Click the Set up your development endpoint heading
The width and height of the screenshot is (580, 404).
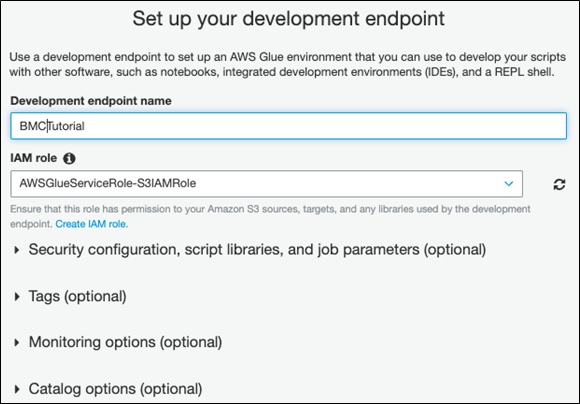[x=289, y=18]
